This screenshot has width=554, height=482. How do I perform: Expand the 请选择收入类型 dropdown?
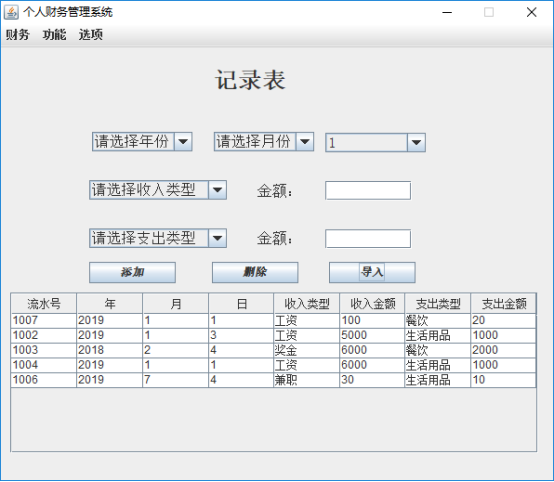158,190
